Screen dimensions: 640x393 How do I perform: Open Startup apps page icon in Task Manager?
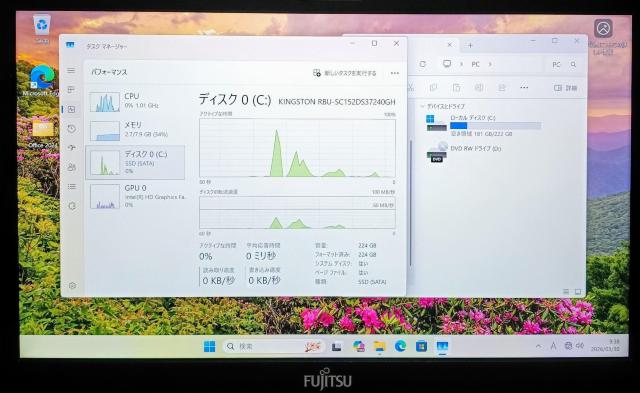point(71,147)
